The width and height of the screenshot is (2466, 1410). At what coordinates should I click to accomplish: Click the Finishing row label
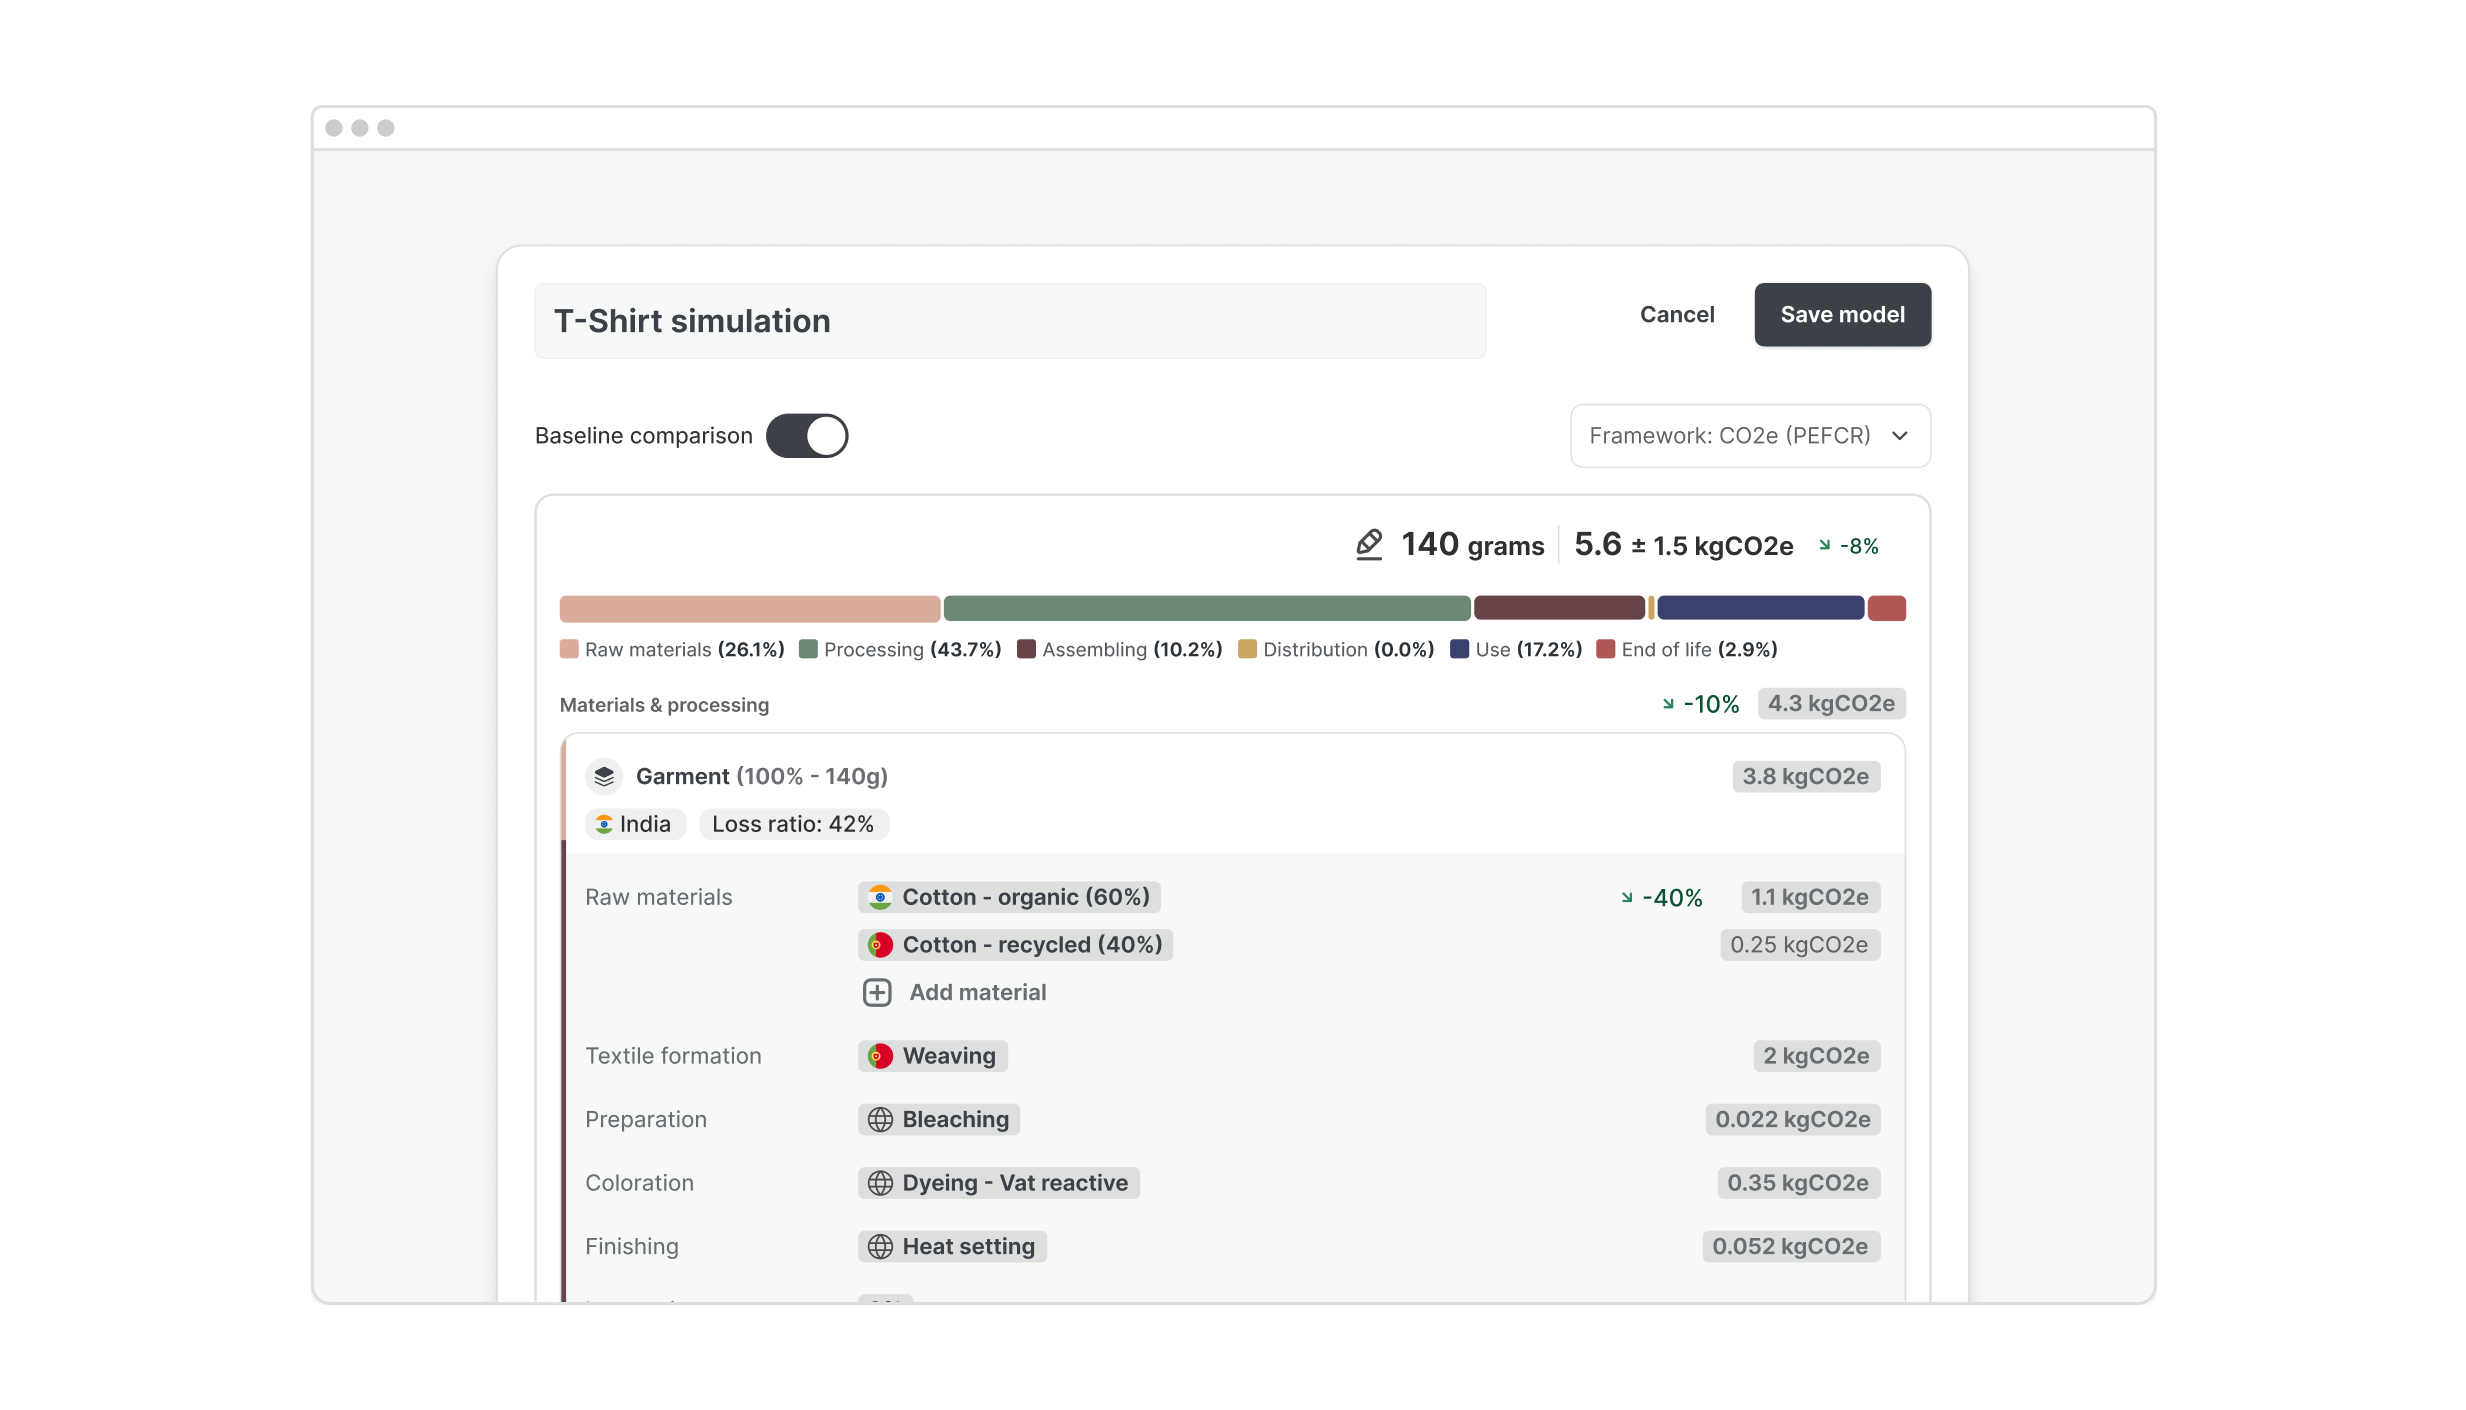(x=632, y=1247)
